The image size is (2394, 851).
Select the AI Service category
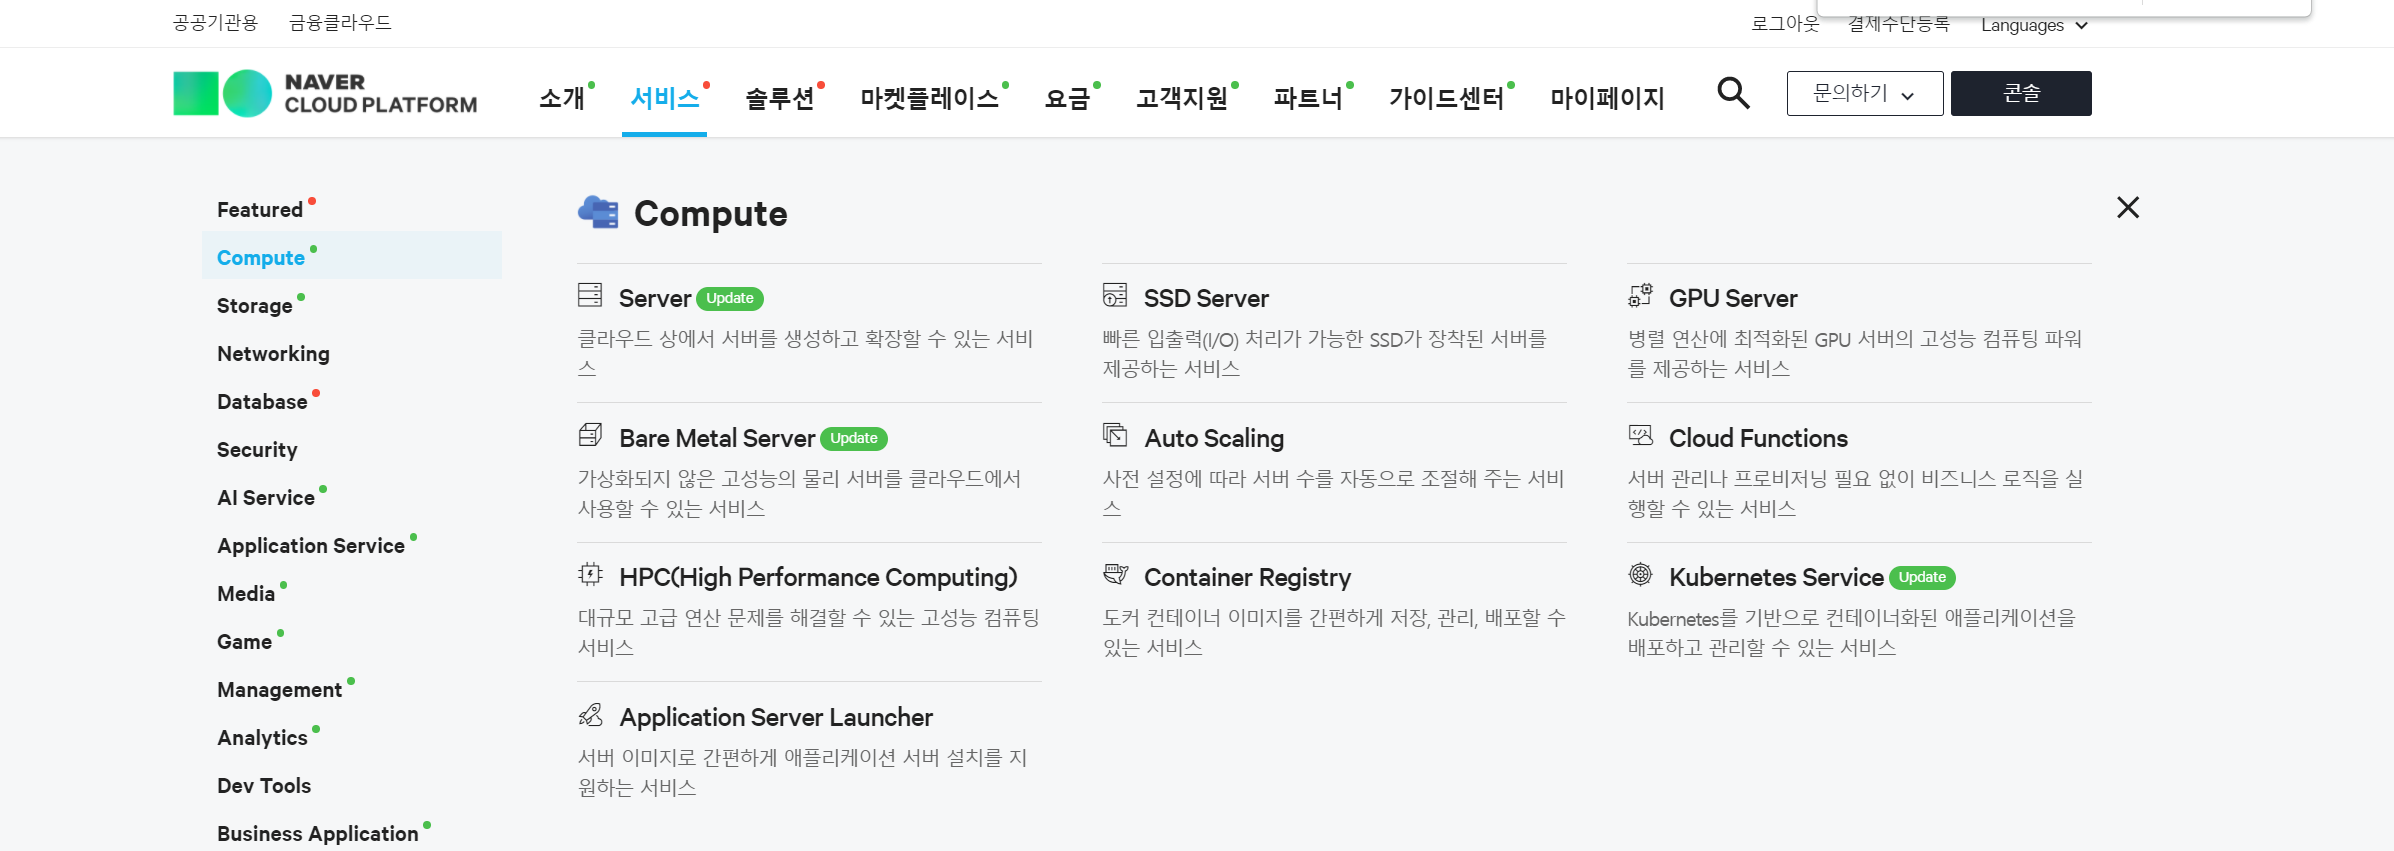click(x=266, y=497)
